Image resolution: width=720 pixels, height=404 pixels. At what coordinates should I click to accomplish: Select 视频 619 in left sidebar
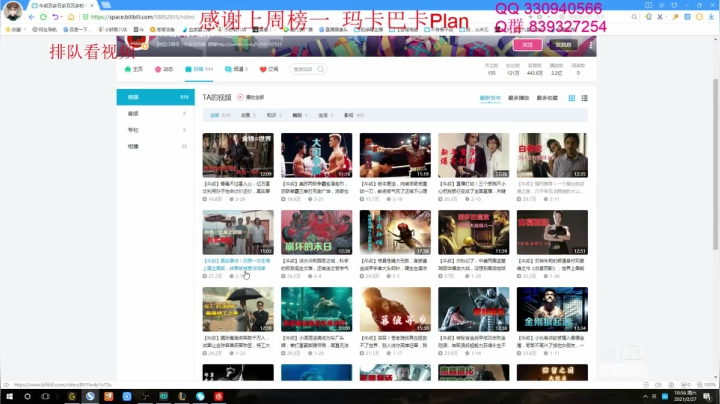pyautogui.click(x=156, y=97)
